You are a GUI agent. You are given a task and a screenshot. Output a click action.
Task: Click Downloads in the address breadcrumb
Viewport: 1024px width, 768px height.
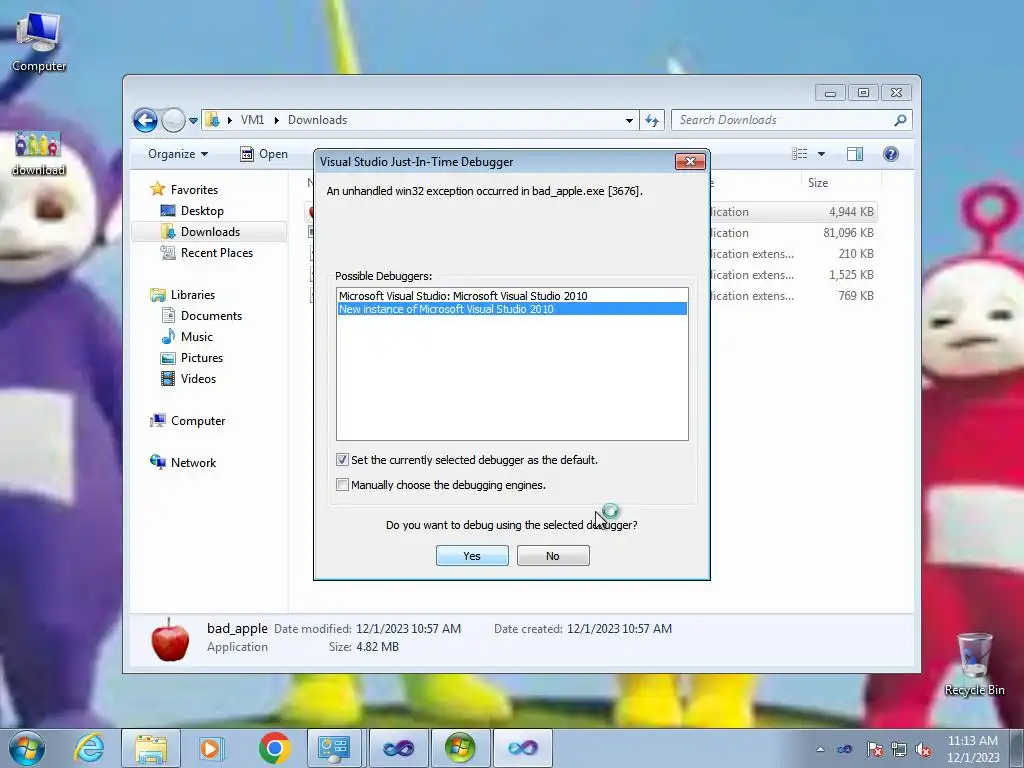pyautogui.click(x=317, y=120)
